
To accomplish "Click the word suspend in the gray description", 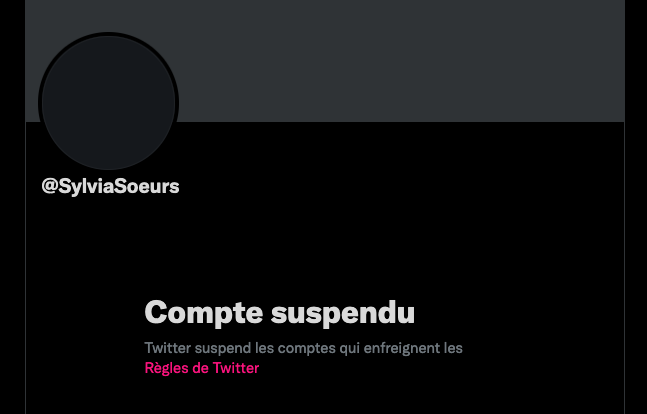I will point(223,349).
